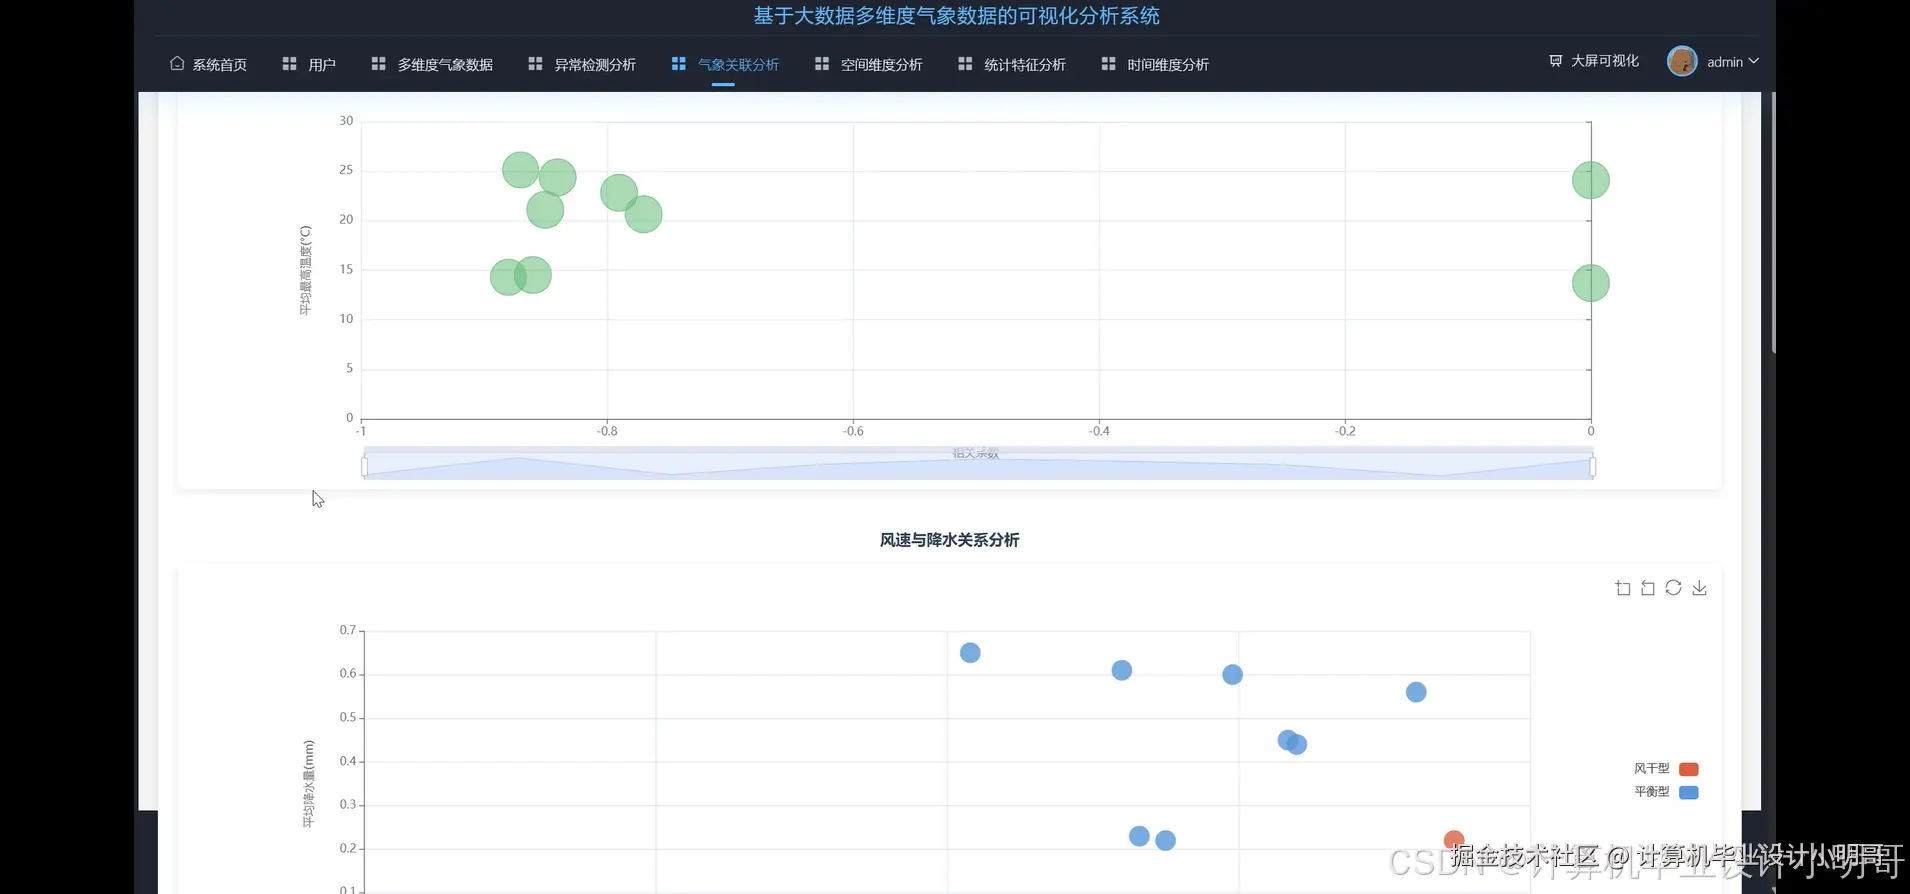Click the zoom reset (back) tool icon
Screen dimensions: 1910x894
click(x=1648, y=588)
